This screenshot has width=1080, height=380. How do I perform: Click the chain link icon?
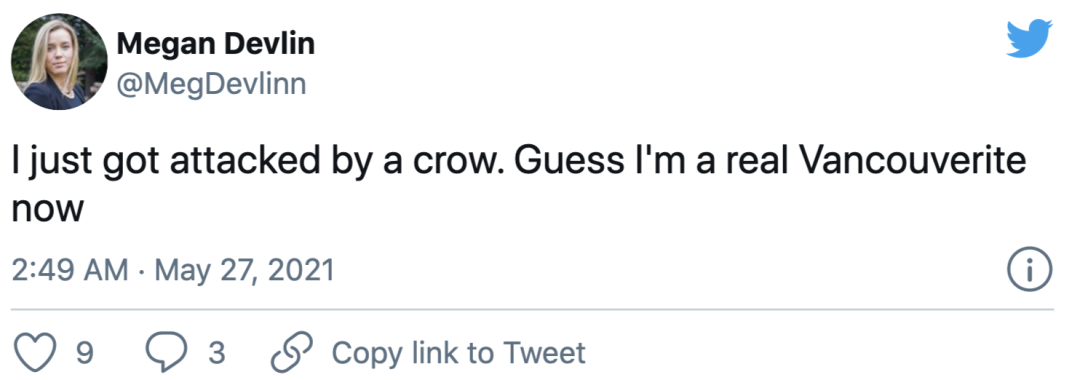coord(292,352)
